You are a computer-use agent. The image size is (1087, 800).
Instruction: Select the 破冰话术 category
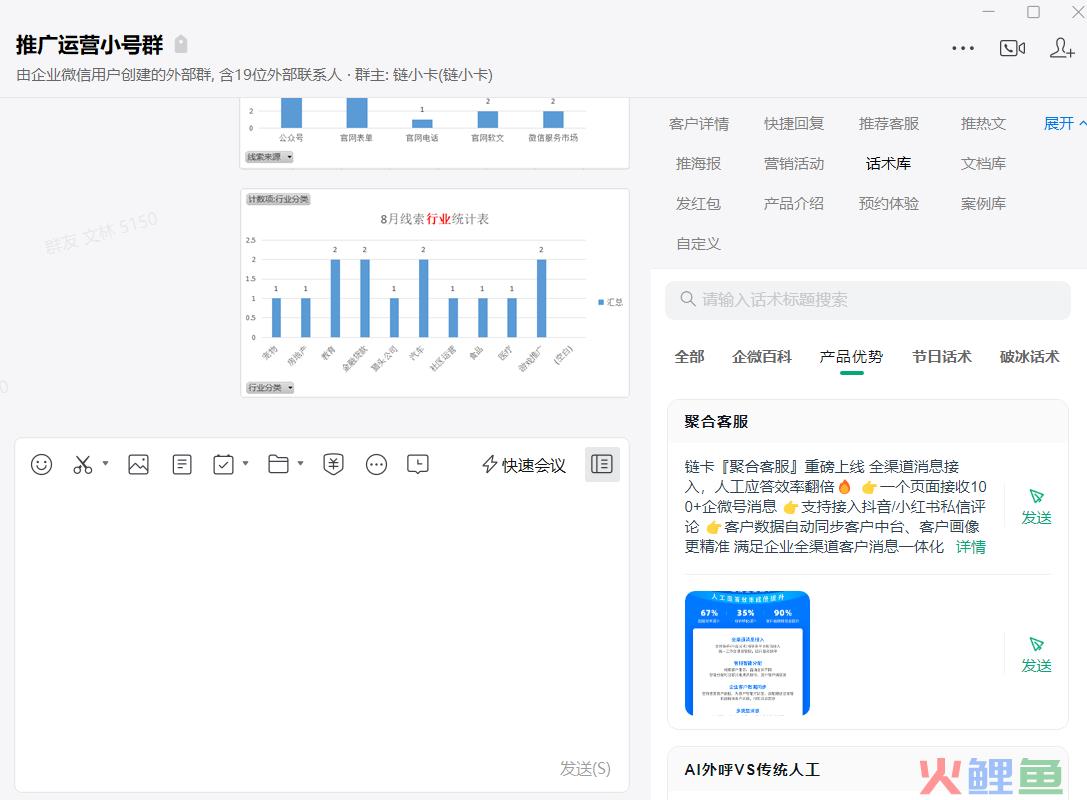pyautogui.click(x=1029, y=357)
